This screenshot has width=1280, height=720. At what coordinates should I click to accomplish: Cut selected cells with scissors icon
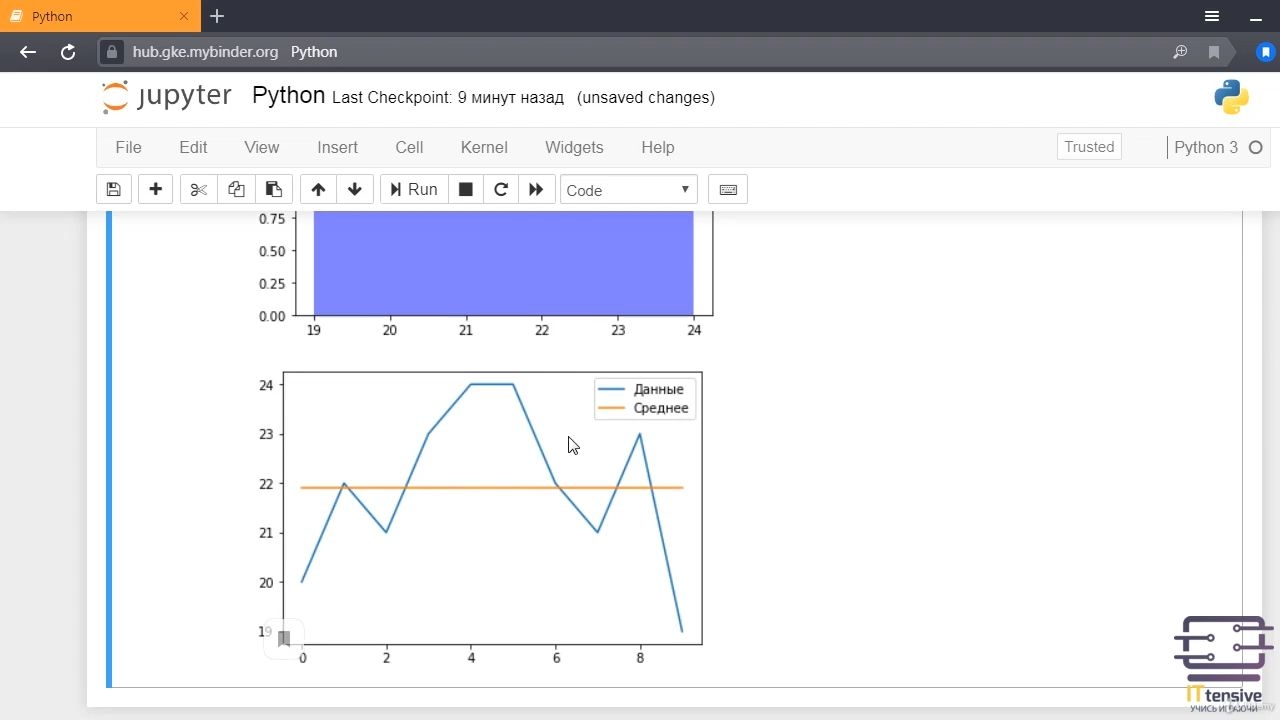pos(199,189)
